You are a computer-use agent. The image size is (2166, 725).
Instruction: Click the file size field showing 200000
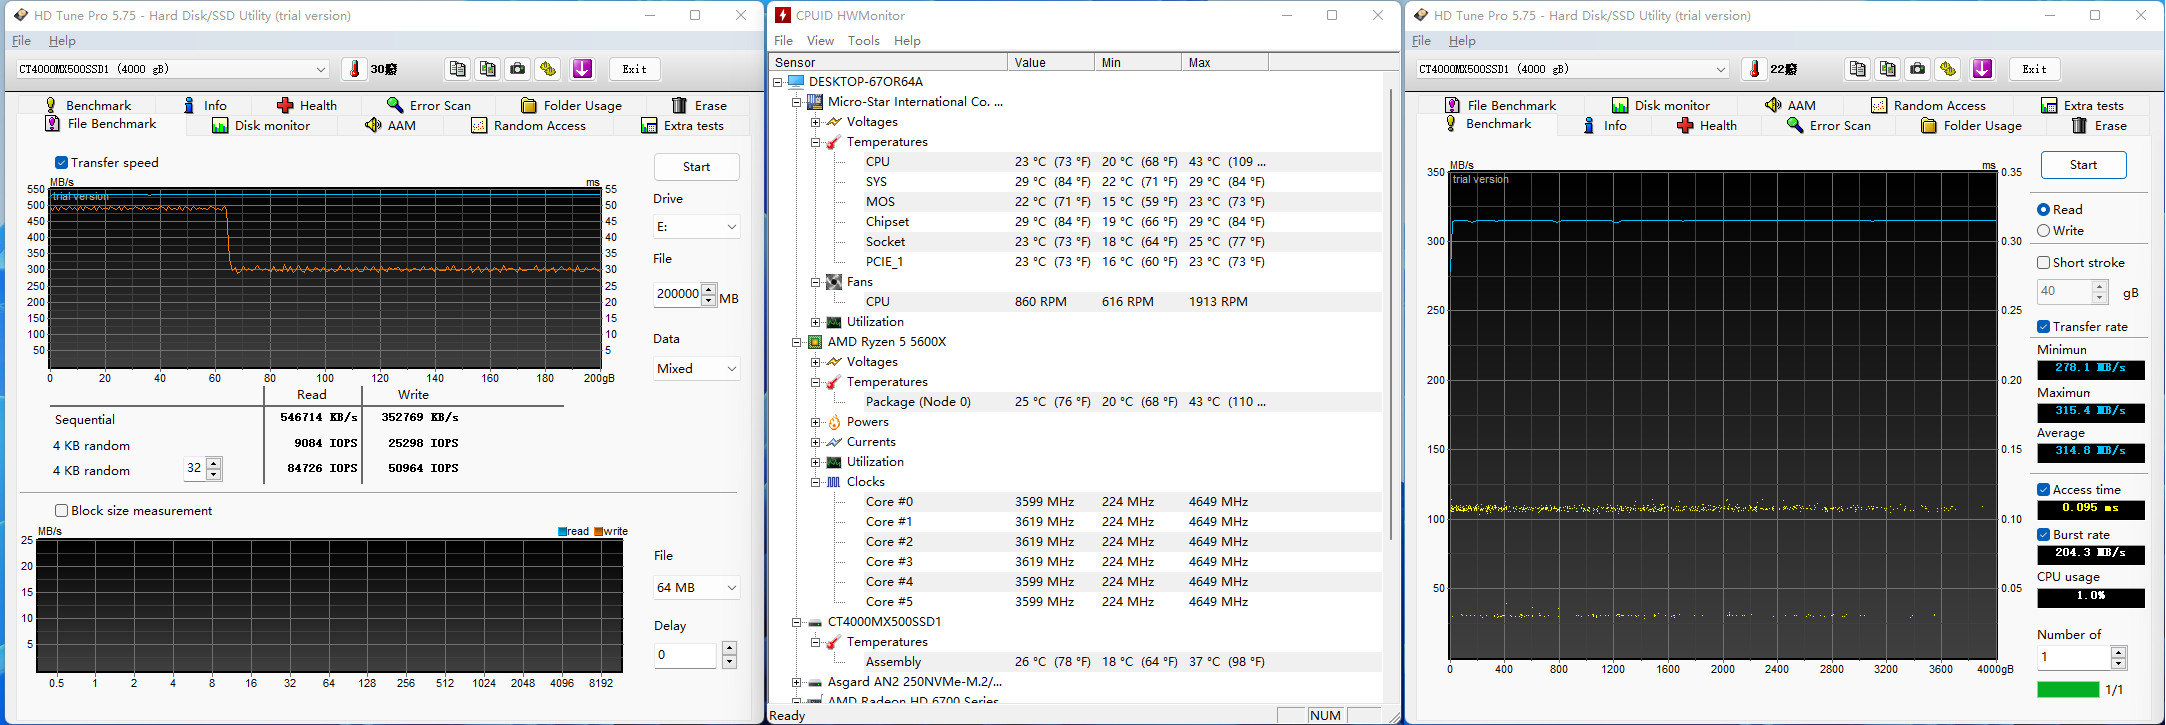click(x=677, y=294)
